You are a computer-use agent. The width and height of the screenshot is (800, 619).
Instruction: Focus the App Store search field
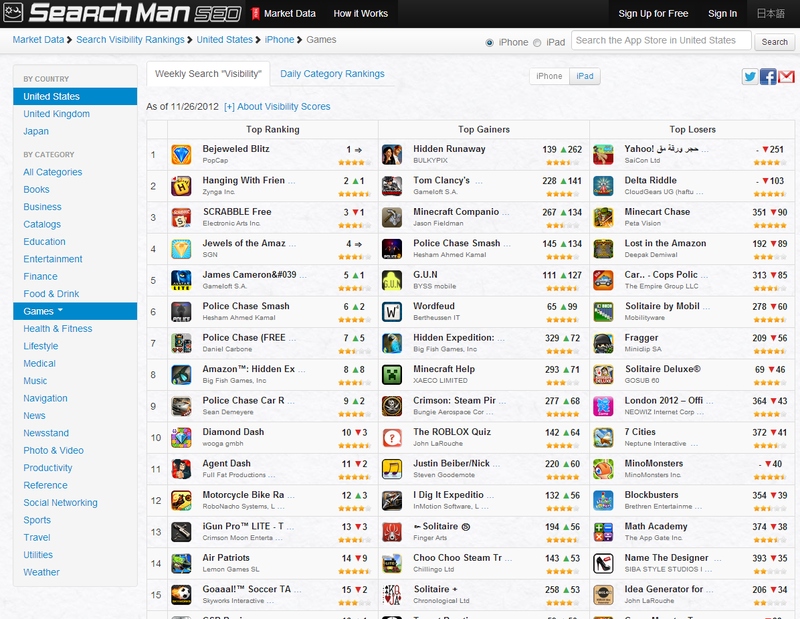661,40
